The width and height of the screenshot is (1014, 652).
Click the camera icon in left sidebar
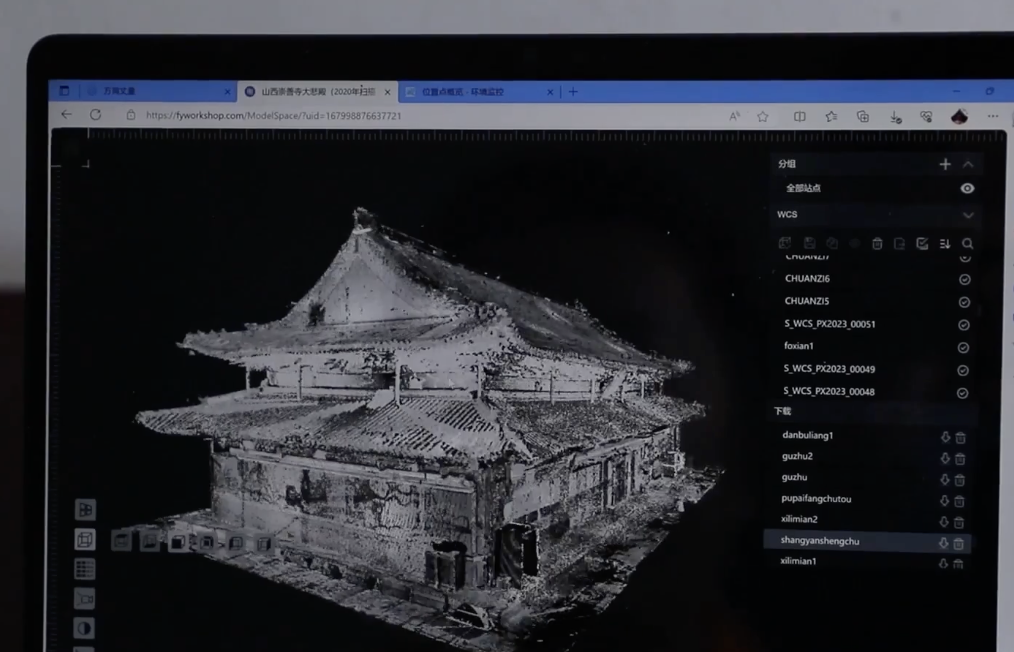click(x=85, y=599)
